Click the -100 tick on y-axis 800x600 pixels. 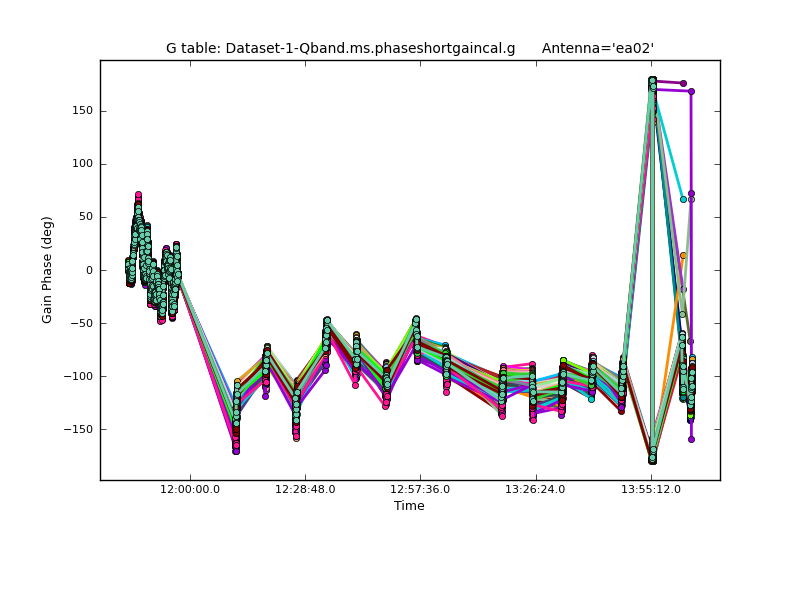click(x=78, y=376)
